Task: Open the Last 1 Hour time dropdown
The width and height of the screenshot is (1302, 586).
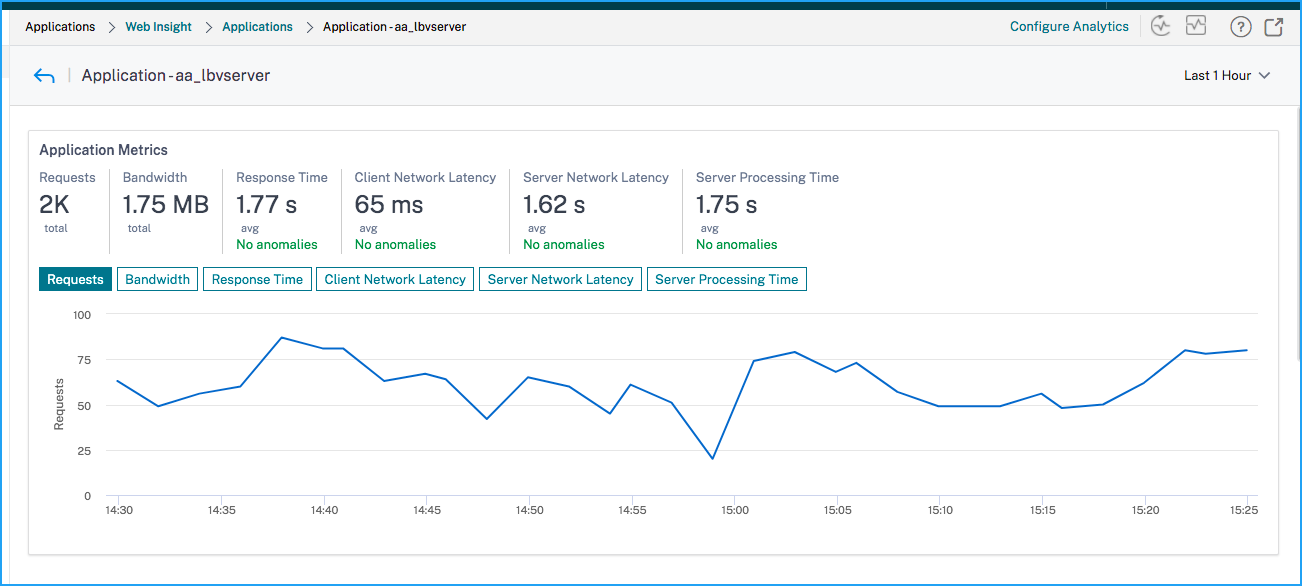Action: coord(1227,75)
